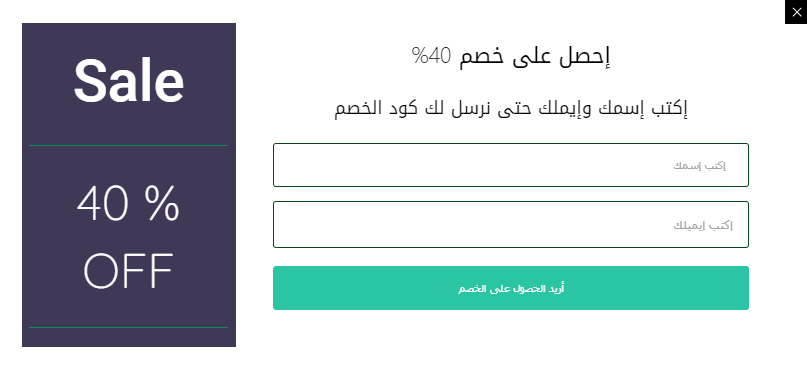Image resolution: width=807 pixels, height=368 pixels.
Task: Click the word 'خصم' in the popup title
Action: (481, 57)
